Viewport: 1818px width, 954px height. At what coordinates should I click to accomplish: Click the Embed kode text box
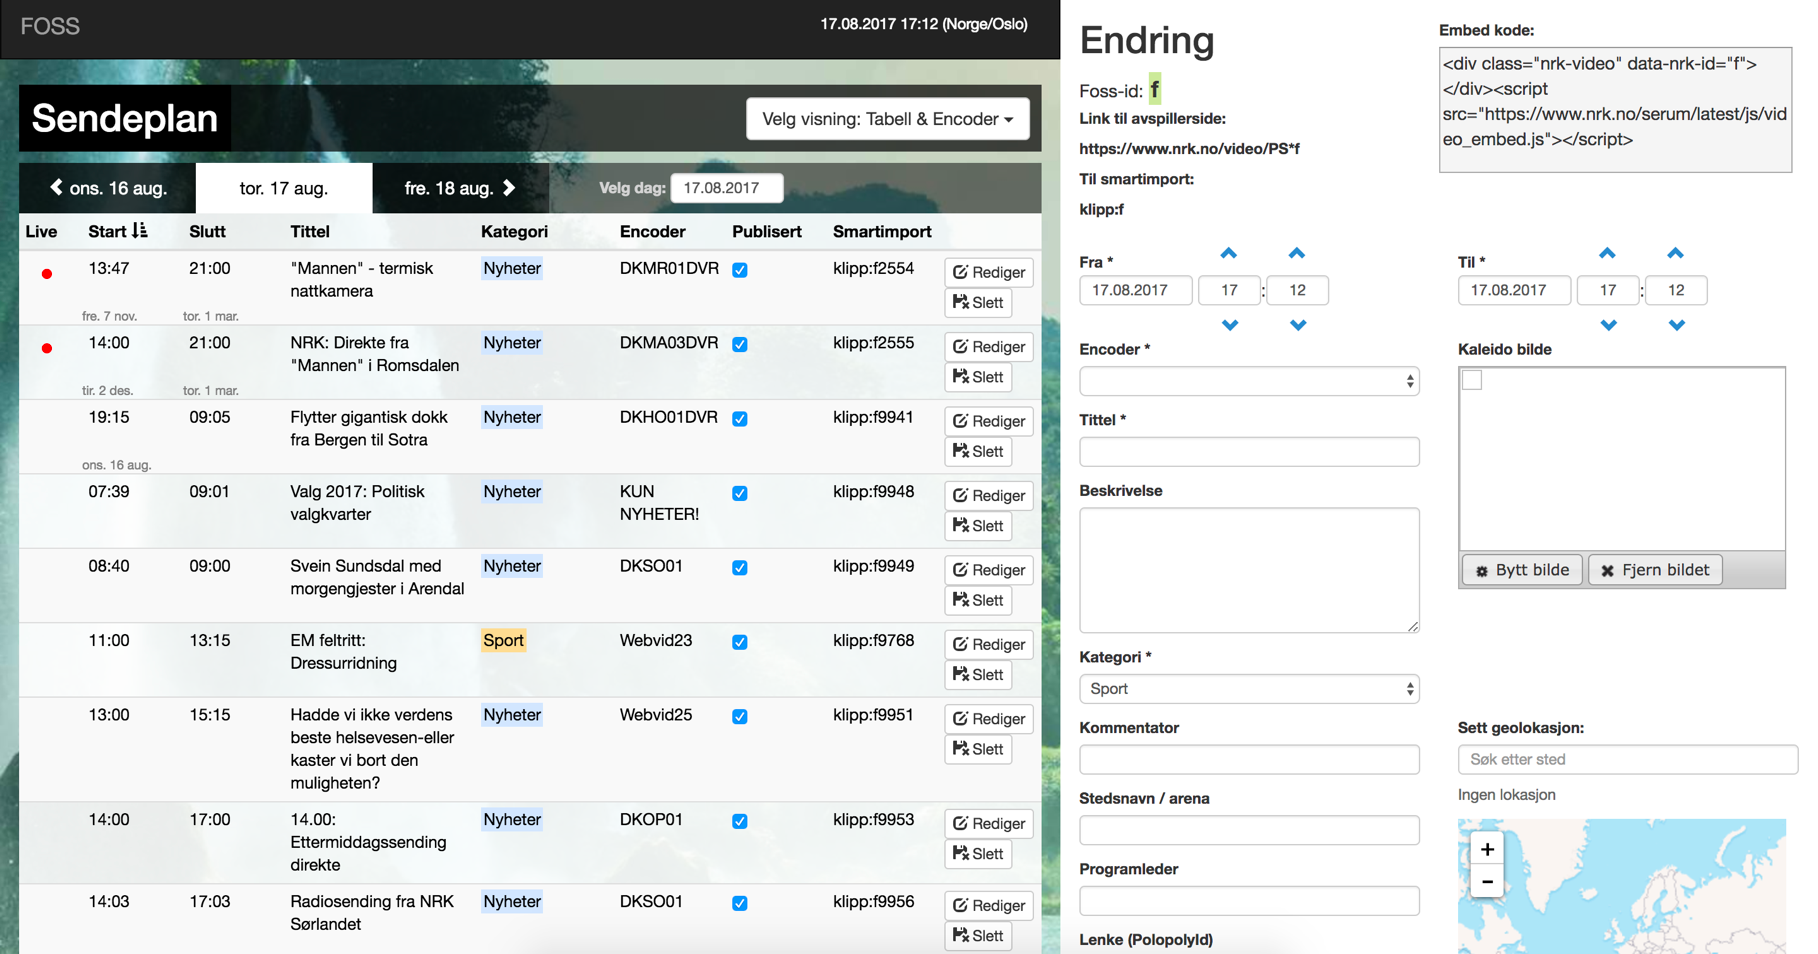1615,110
